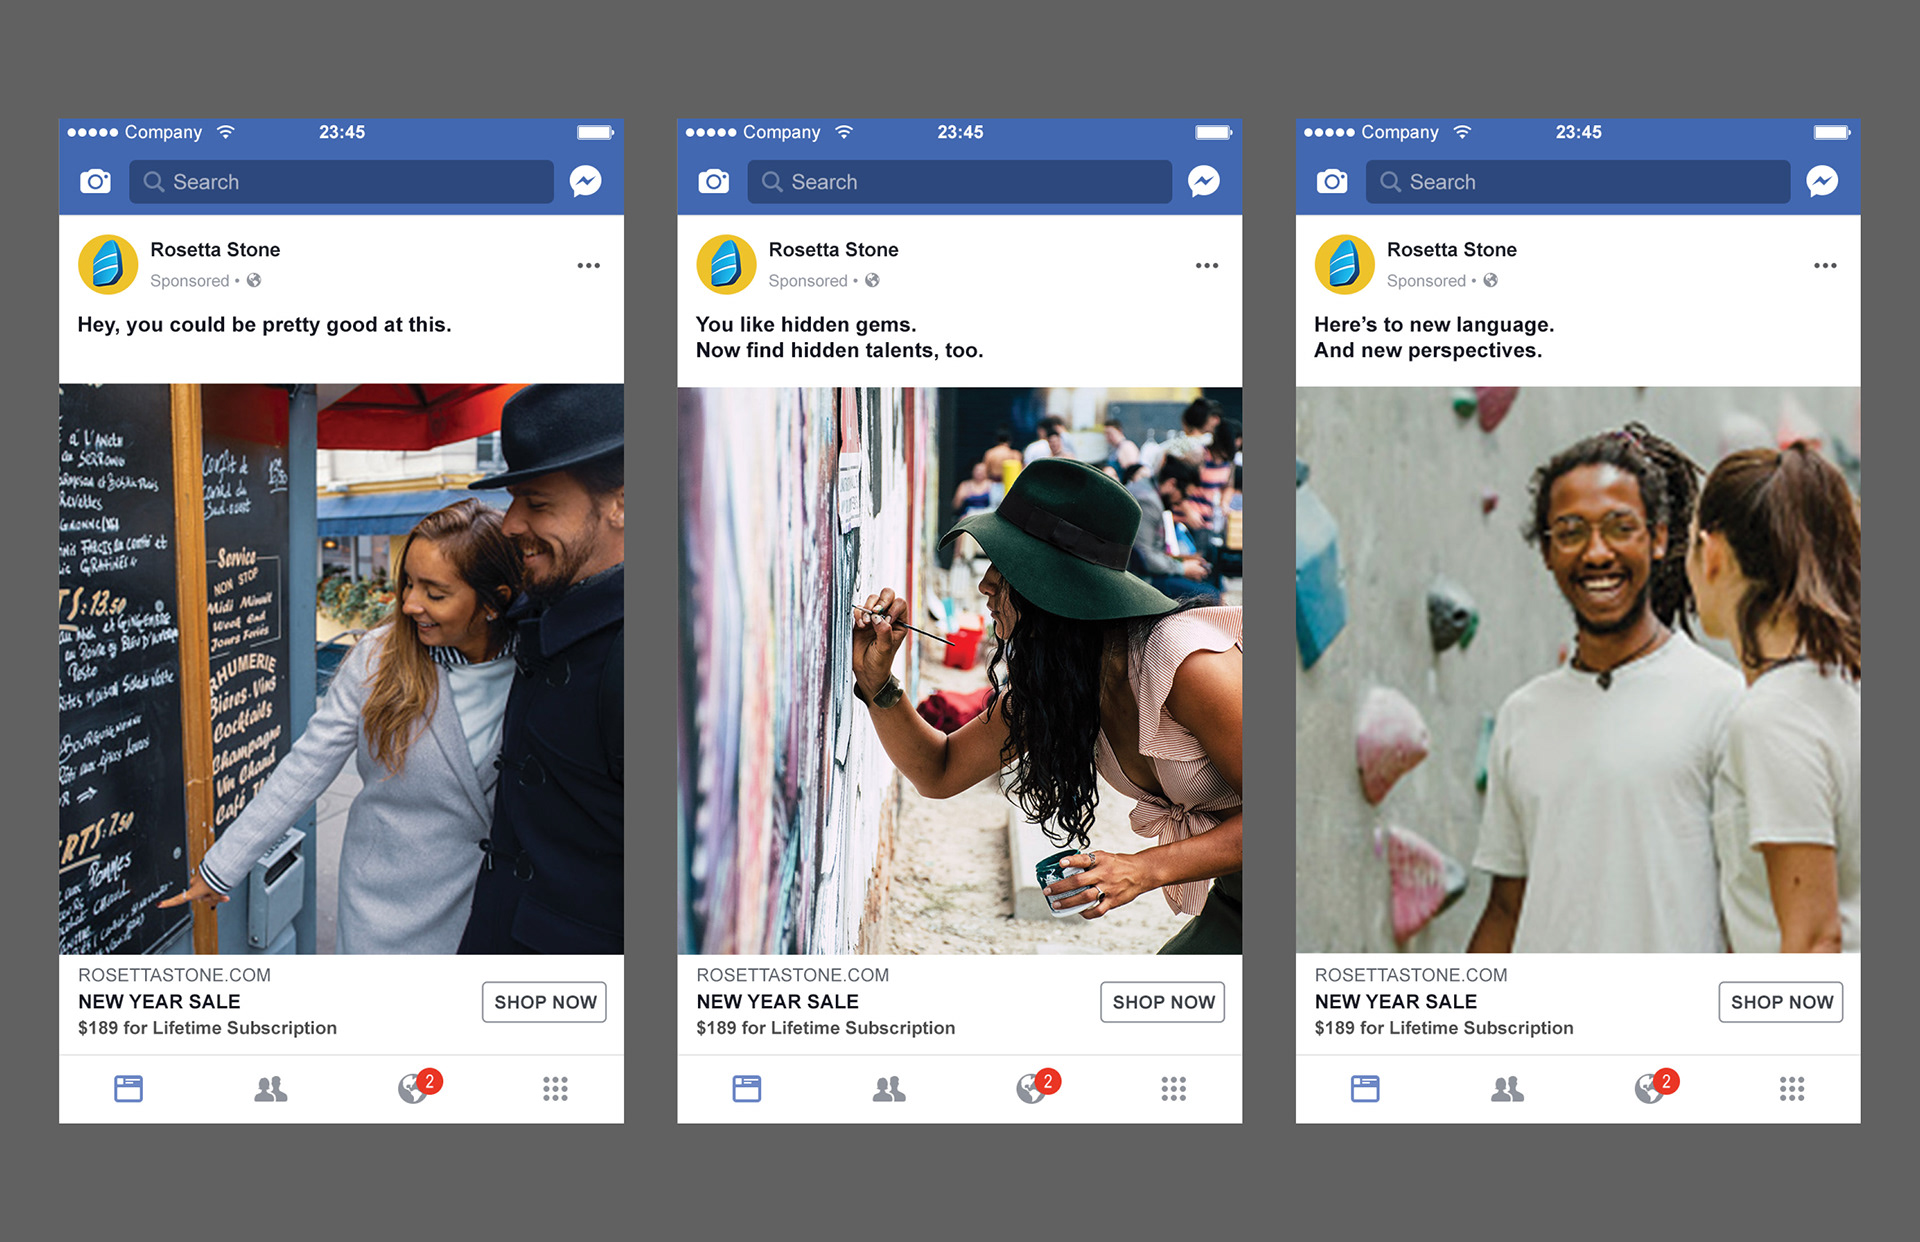Click '$189 for Lifetime Subscription' in middle ad
The width and height of the screenshot is (1920, 1242).
825,1028
